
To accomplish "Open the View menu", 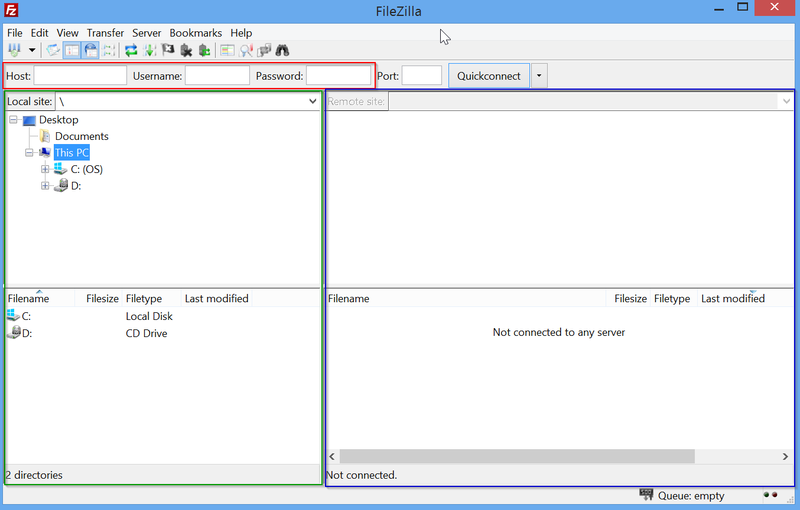I will (67, 33).
